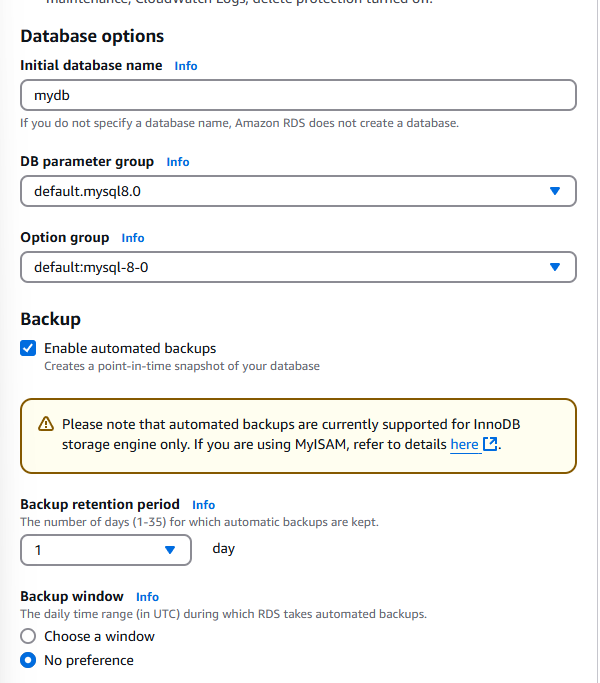Click the Option group dropdown arrow icon
600x683 pixels.
point(556,267)
